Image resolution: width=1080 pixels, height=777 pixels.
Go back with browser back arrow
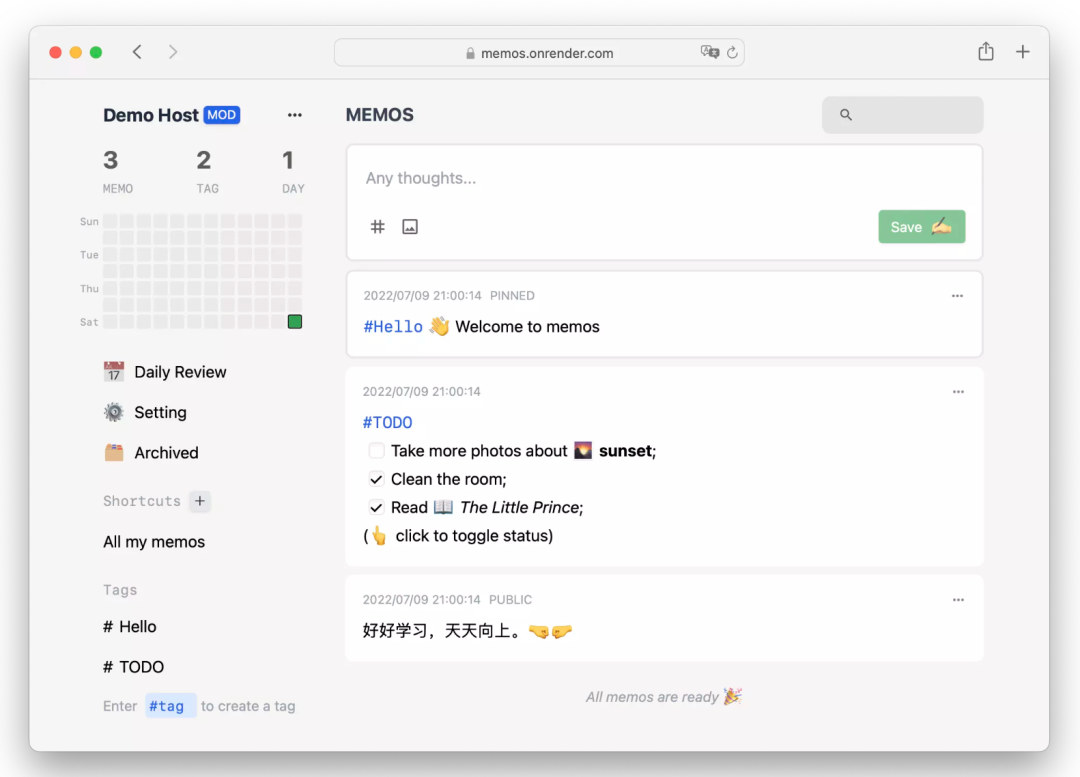click(137, 52)
